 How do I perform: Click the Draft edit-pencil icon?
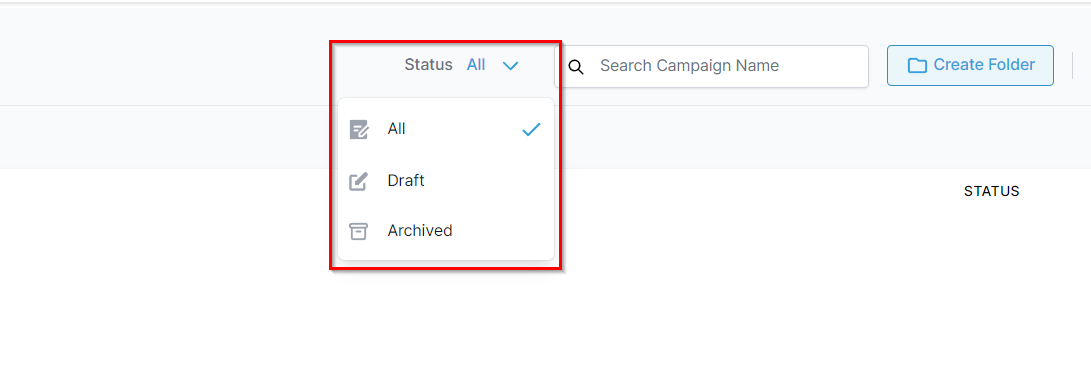coord(358,182)
